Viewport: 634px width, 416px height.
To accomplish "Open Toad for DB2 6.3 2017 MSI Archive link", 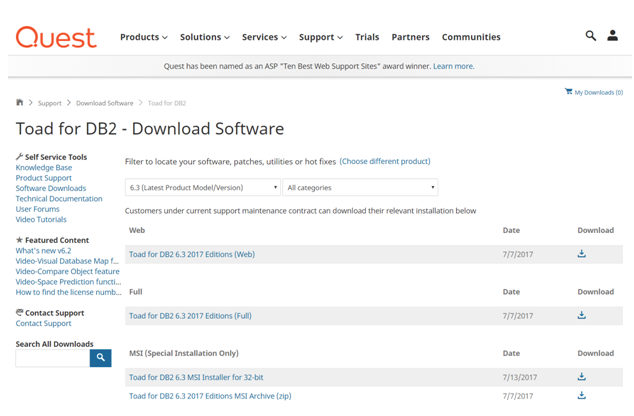I will pyautogui.click(x=210, y=396).
